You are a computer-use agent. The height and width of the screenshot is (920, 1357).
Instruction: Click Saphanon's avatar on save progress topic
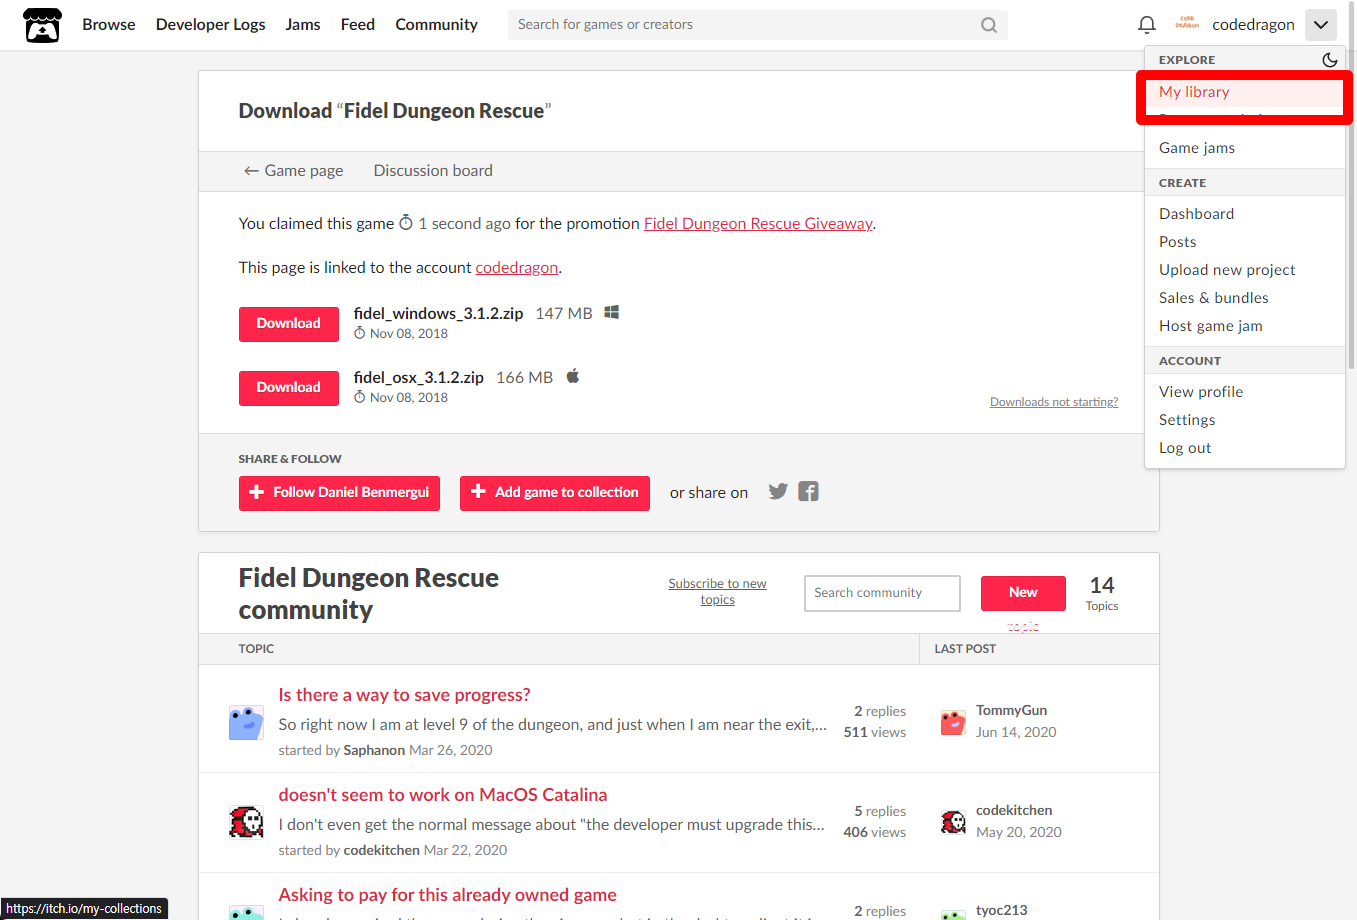(246, 722)
